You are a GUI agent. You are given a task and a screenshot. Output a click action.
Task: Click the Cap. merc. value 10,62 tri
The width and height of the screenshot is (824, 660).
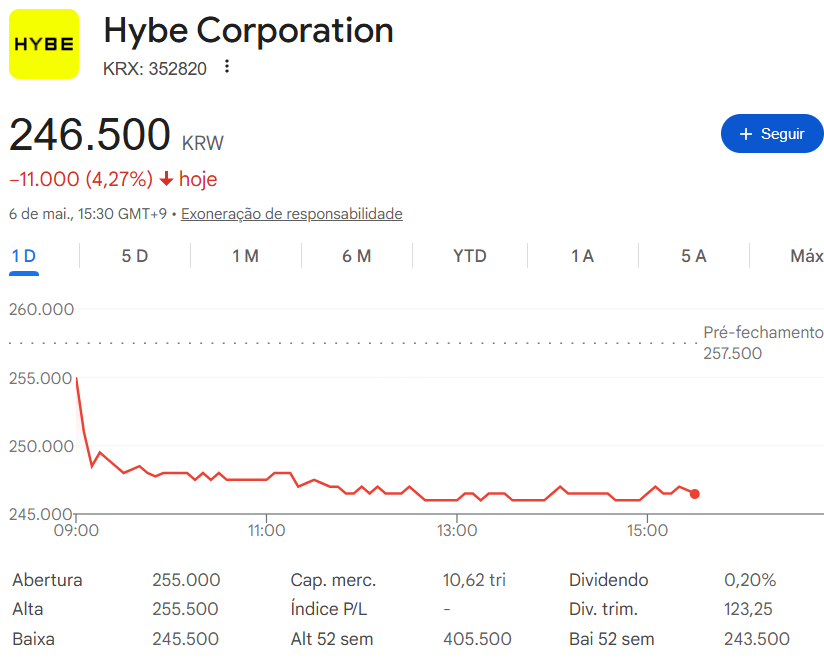pyautogui.click(x=474, y=580)
